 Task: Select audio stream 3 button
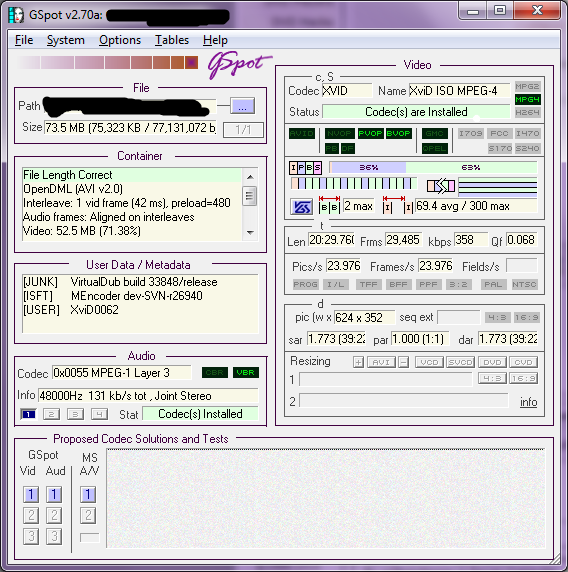(75, 414)
